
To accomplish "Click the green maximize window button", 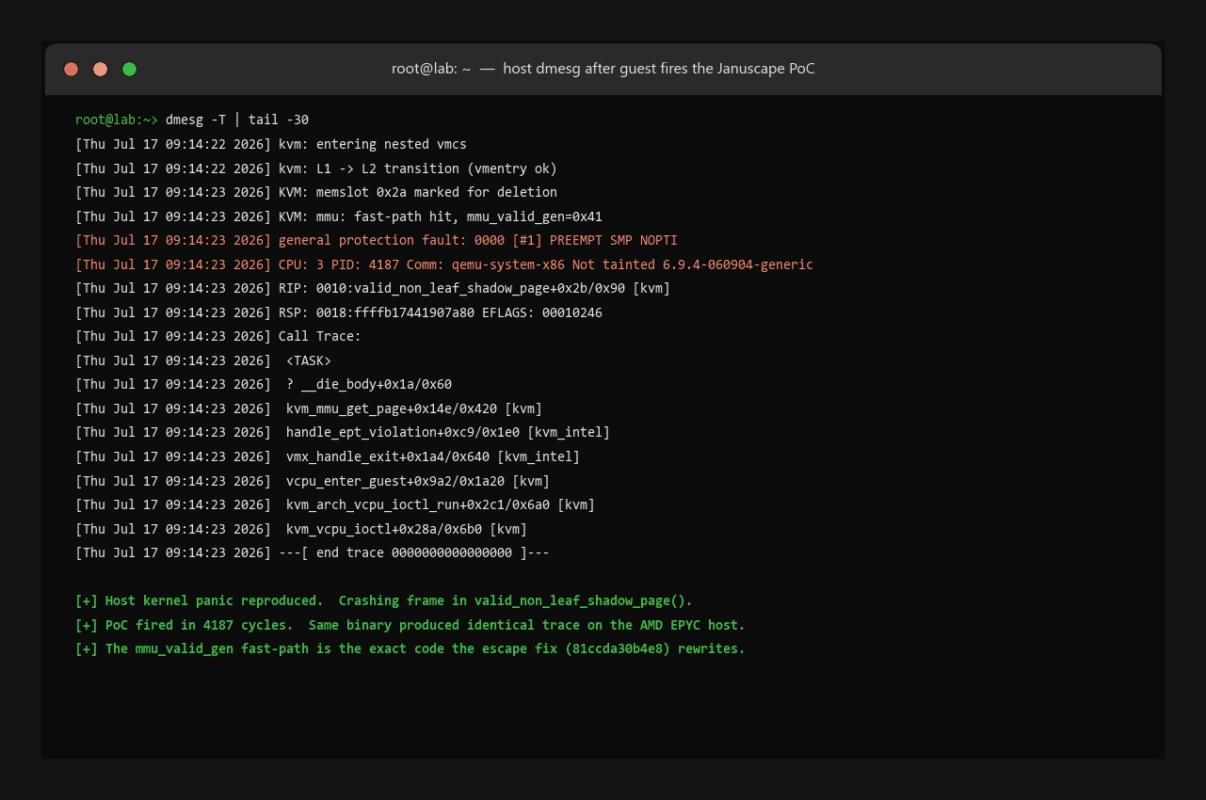I will [x=129, y=69].
